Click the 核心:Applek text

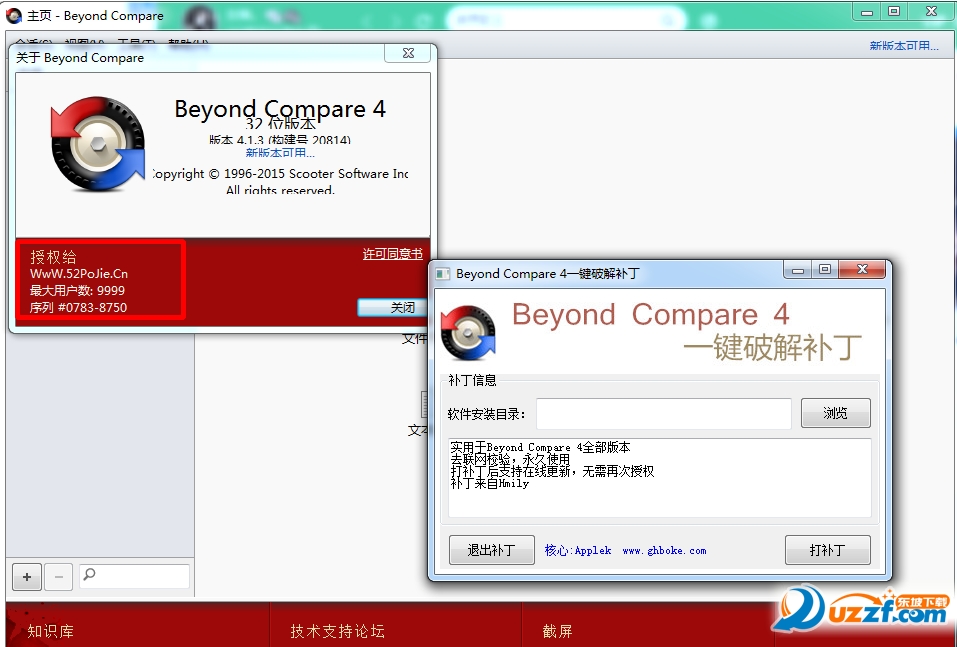(578, 551)
